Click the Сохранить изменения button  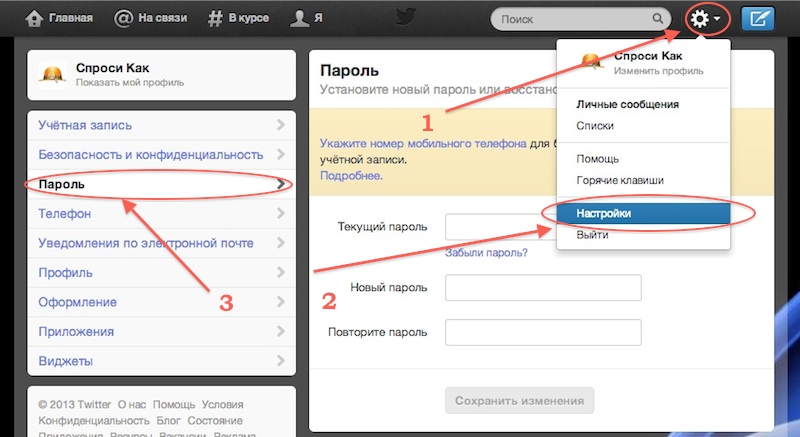(519, 401)
